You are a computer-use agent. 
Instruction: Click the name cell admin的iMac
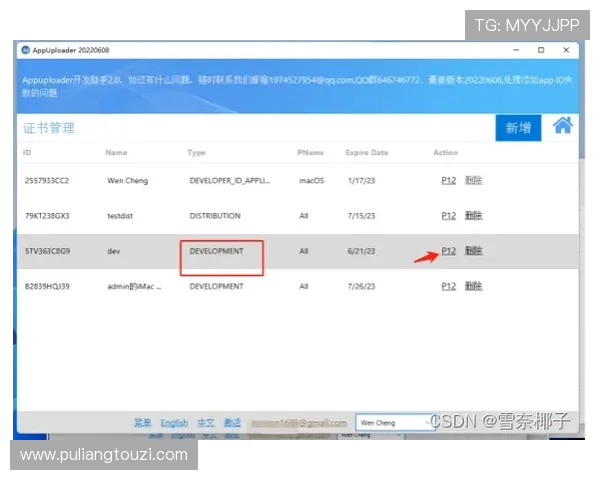coord(134,286)
